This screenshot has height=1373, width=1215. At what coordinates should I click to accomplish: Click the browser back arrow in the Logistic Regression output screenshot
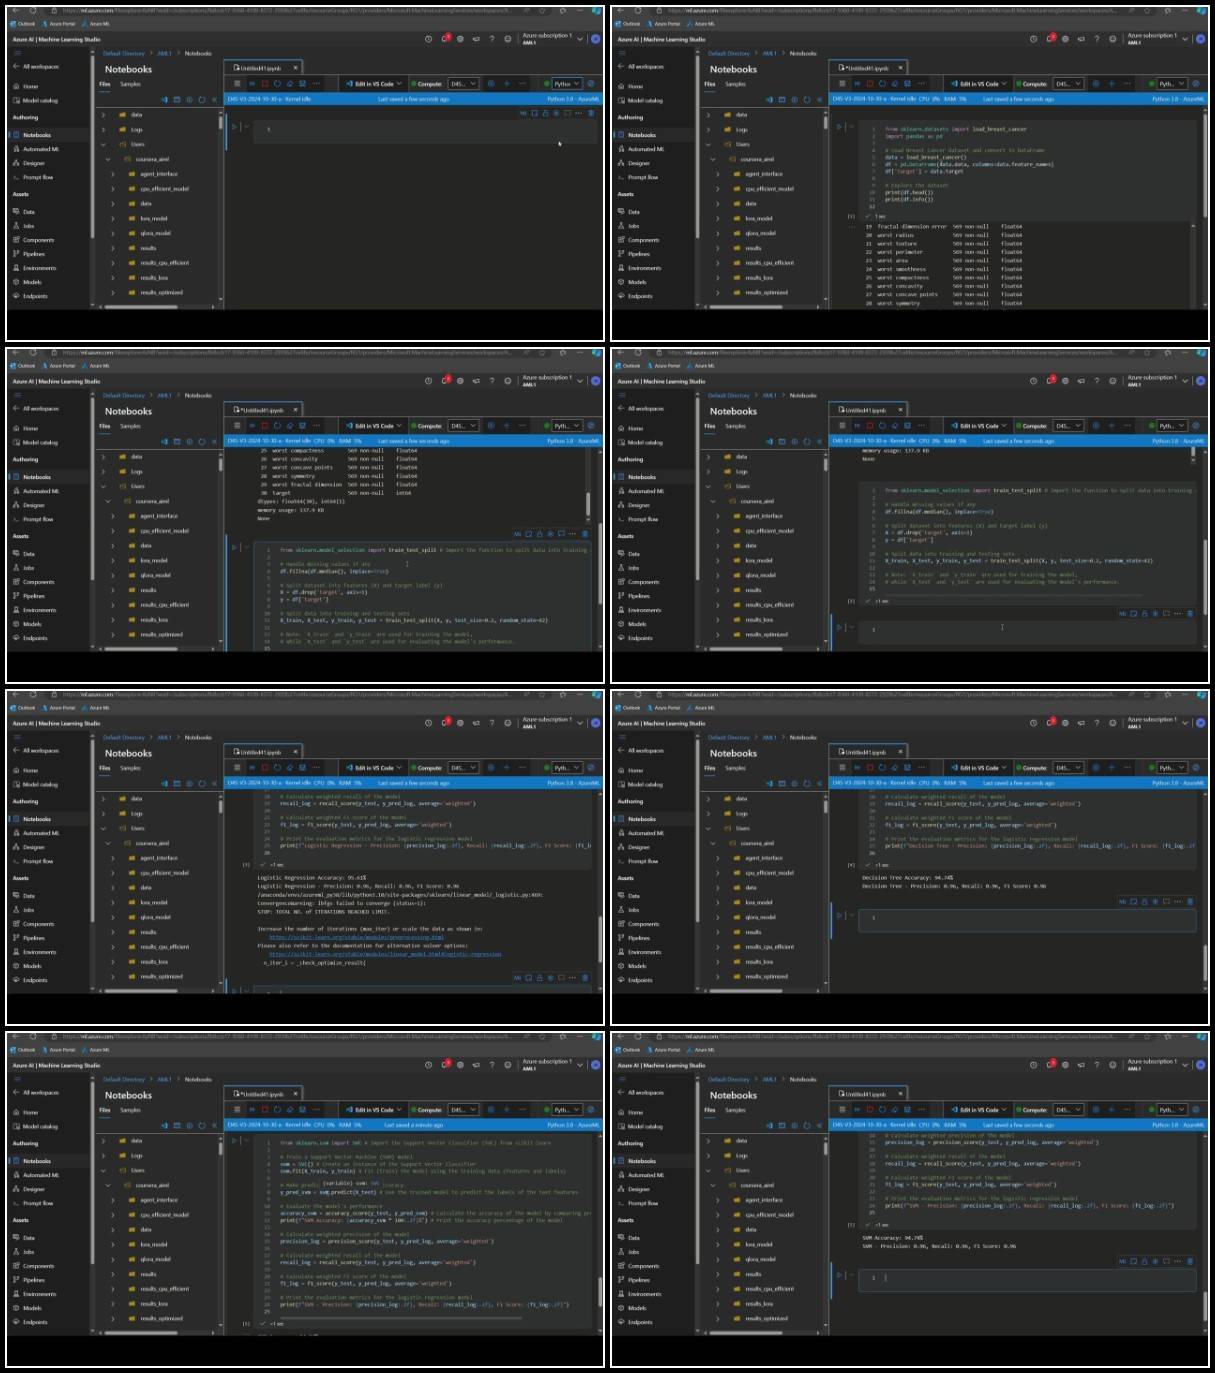point(15,694)
